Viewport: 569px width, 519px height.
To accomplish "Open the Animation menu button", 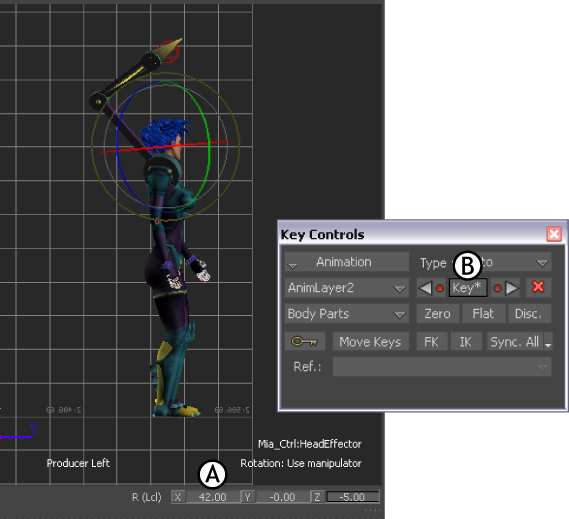I will coord(347,262).
